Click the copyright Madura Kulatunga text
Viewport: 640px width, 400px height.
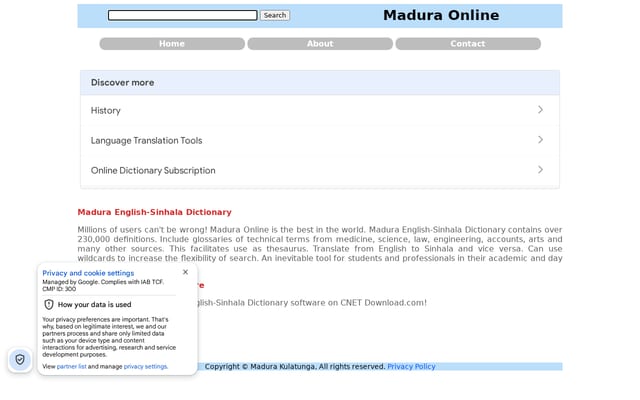click(x=295, y=367)
